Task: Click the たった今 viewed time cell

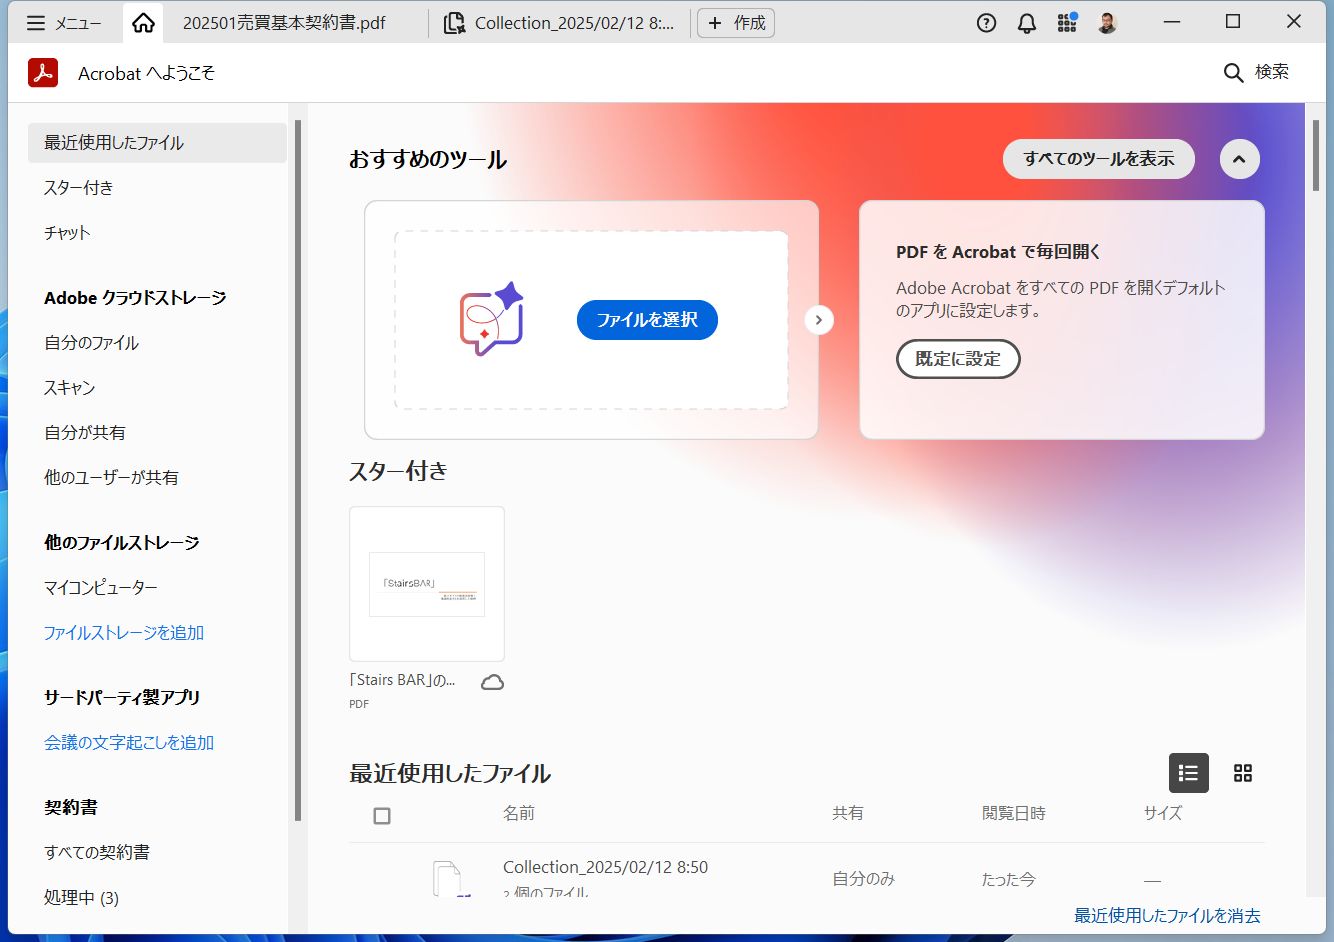Action: (x=1008, y=880)
